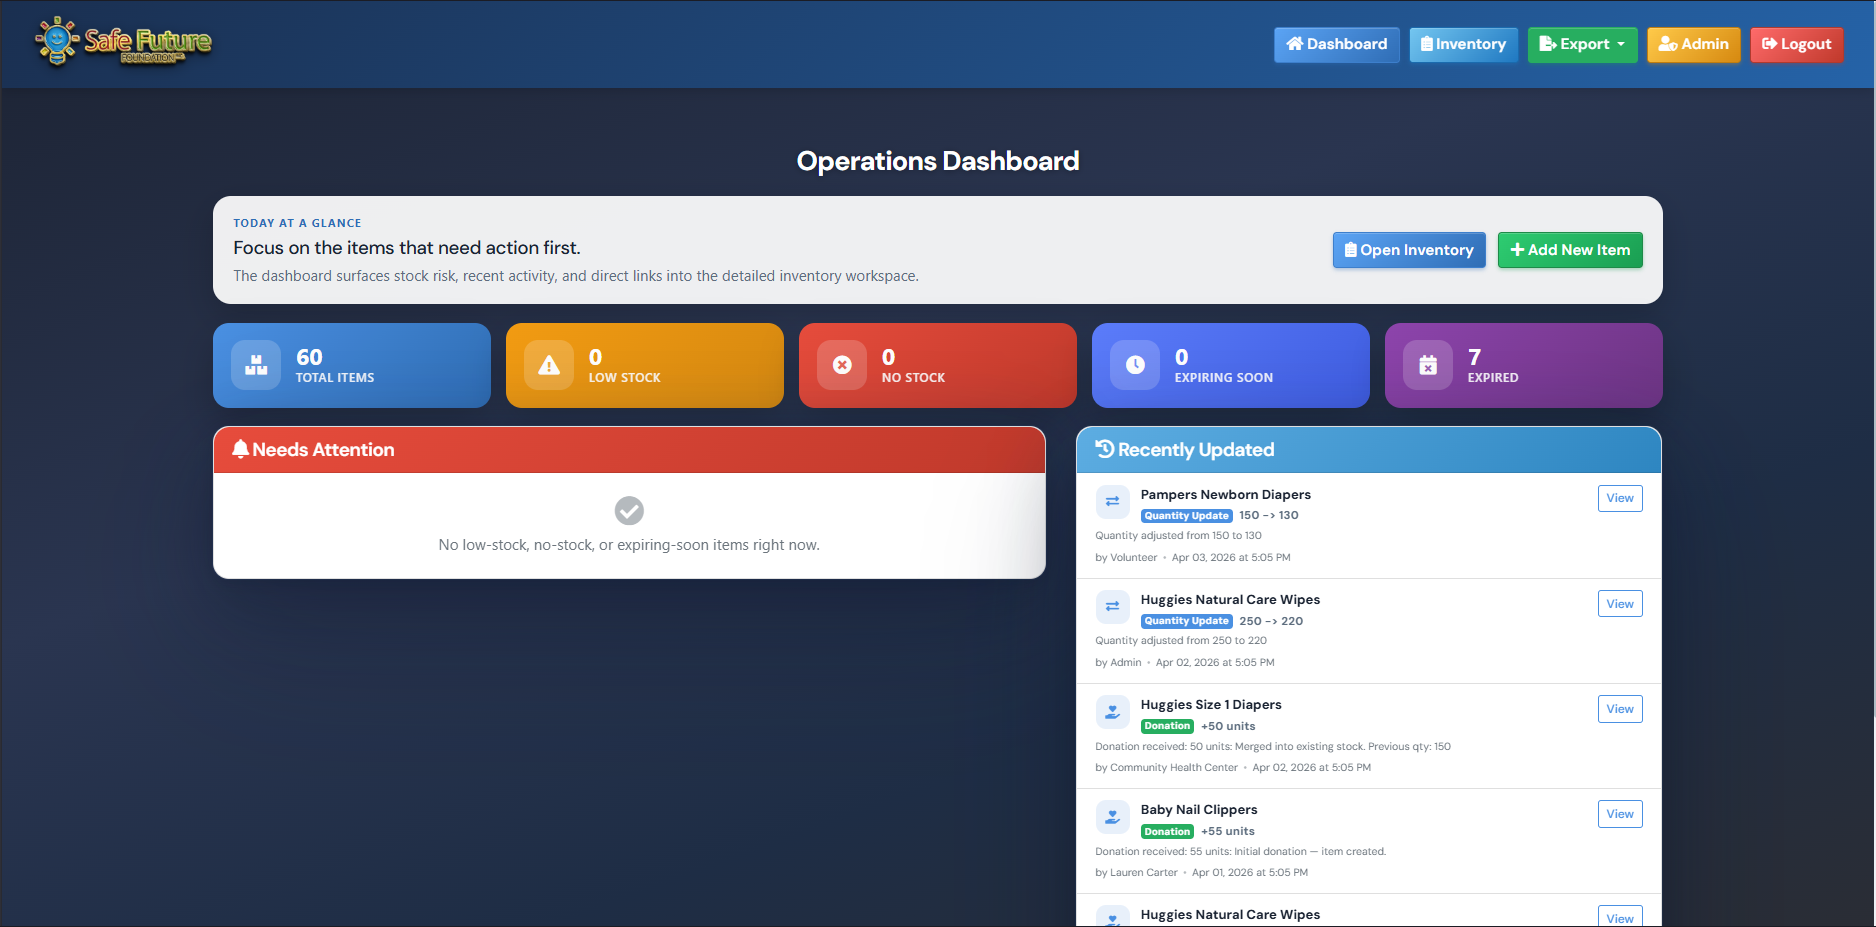
Task: Click the Today at a Glance label
Action: click(297, 223)
